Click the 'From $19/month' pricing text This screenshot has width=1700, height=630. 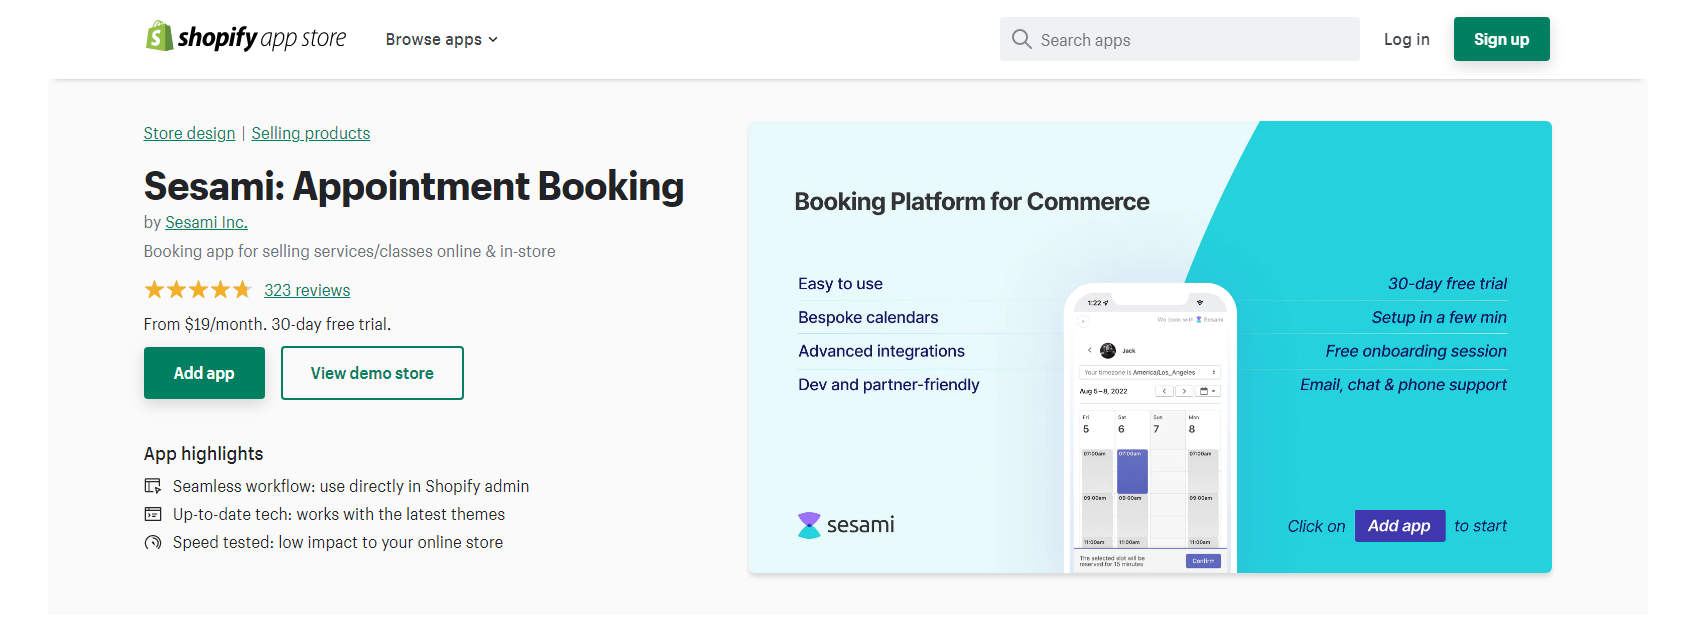tap(267, 324)
